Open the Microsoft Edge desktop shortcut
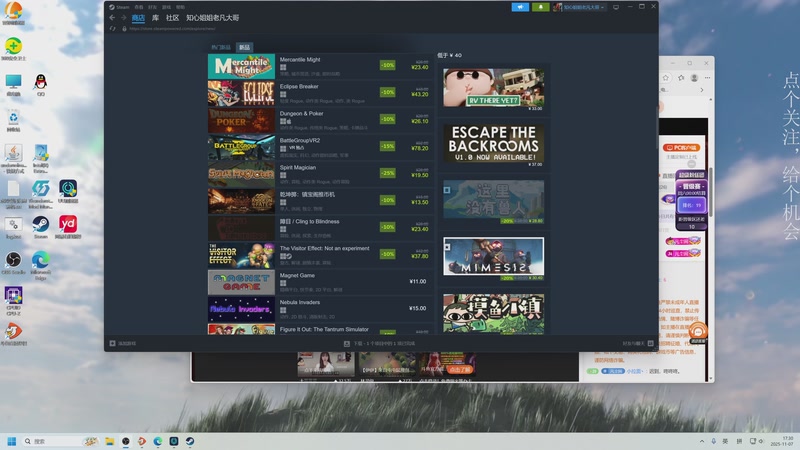800x450 pixels. (x=41, y=265)
